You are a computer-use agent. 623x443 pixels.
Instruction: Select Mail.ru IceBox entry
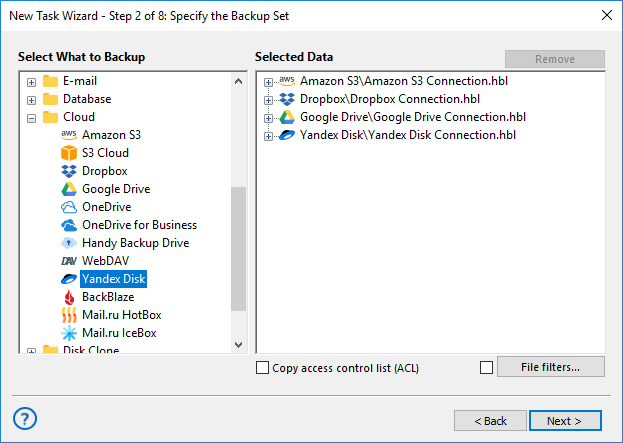tap(119, 333)
